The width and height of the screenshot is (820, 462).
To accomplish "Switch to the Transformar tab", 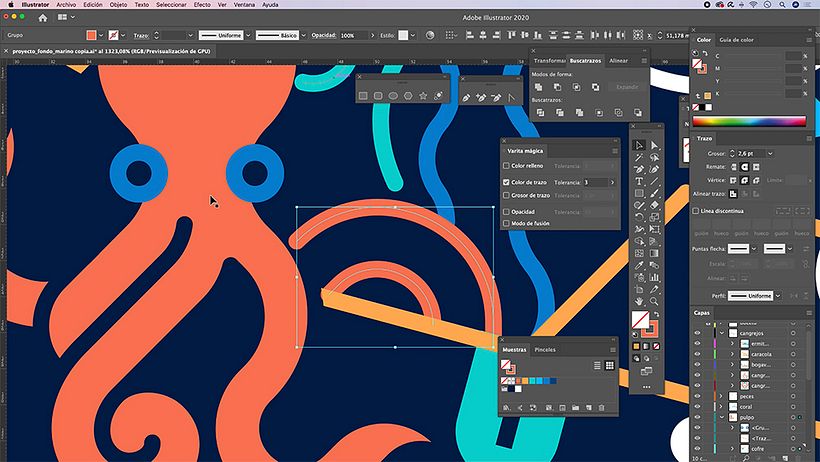I will click(549, 61).
